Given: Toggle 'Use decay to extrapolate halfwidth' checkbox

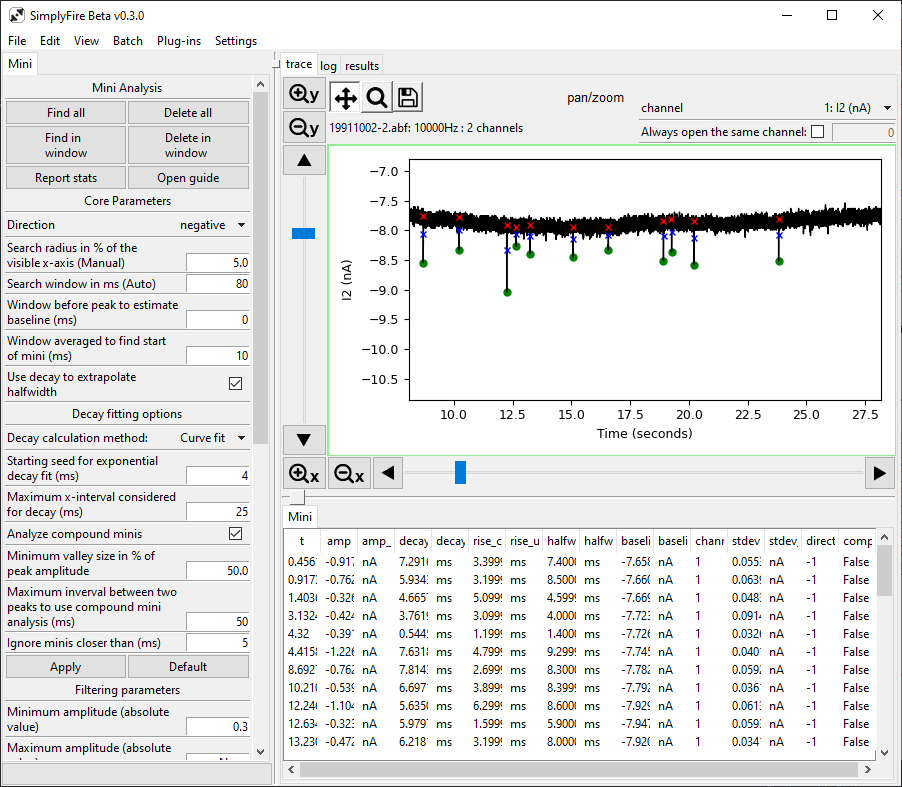Looking at the screenshot, I should [235, 384].
